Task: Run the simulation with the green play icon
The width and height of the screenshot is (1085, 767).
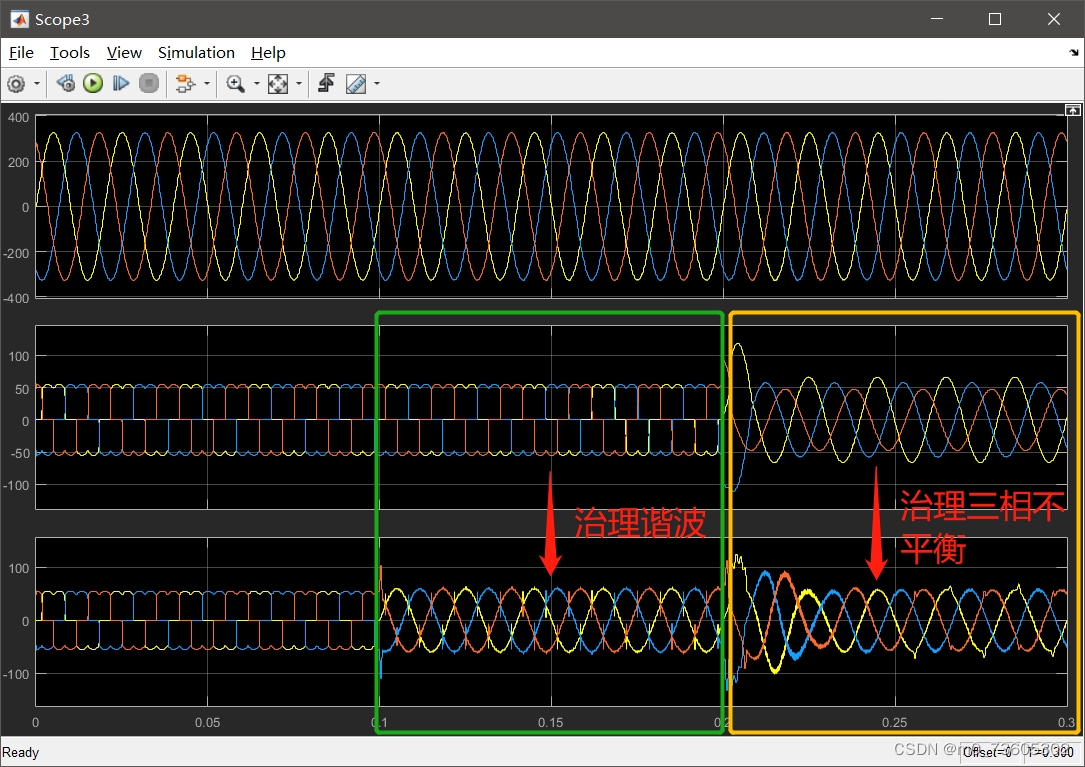Action: click(x=93, y=83)
